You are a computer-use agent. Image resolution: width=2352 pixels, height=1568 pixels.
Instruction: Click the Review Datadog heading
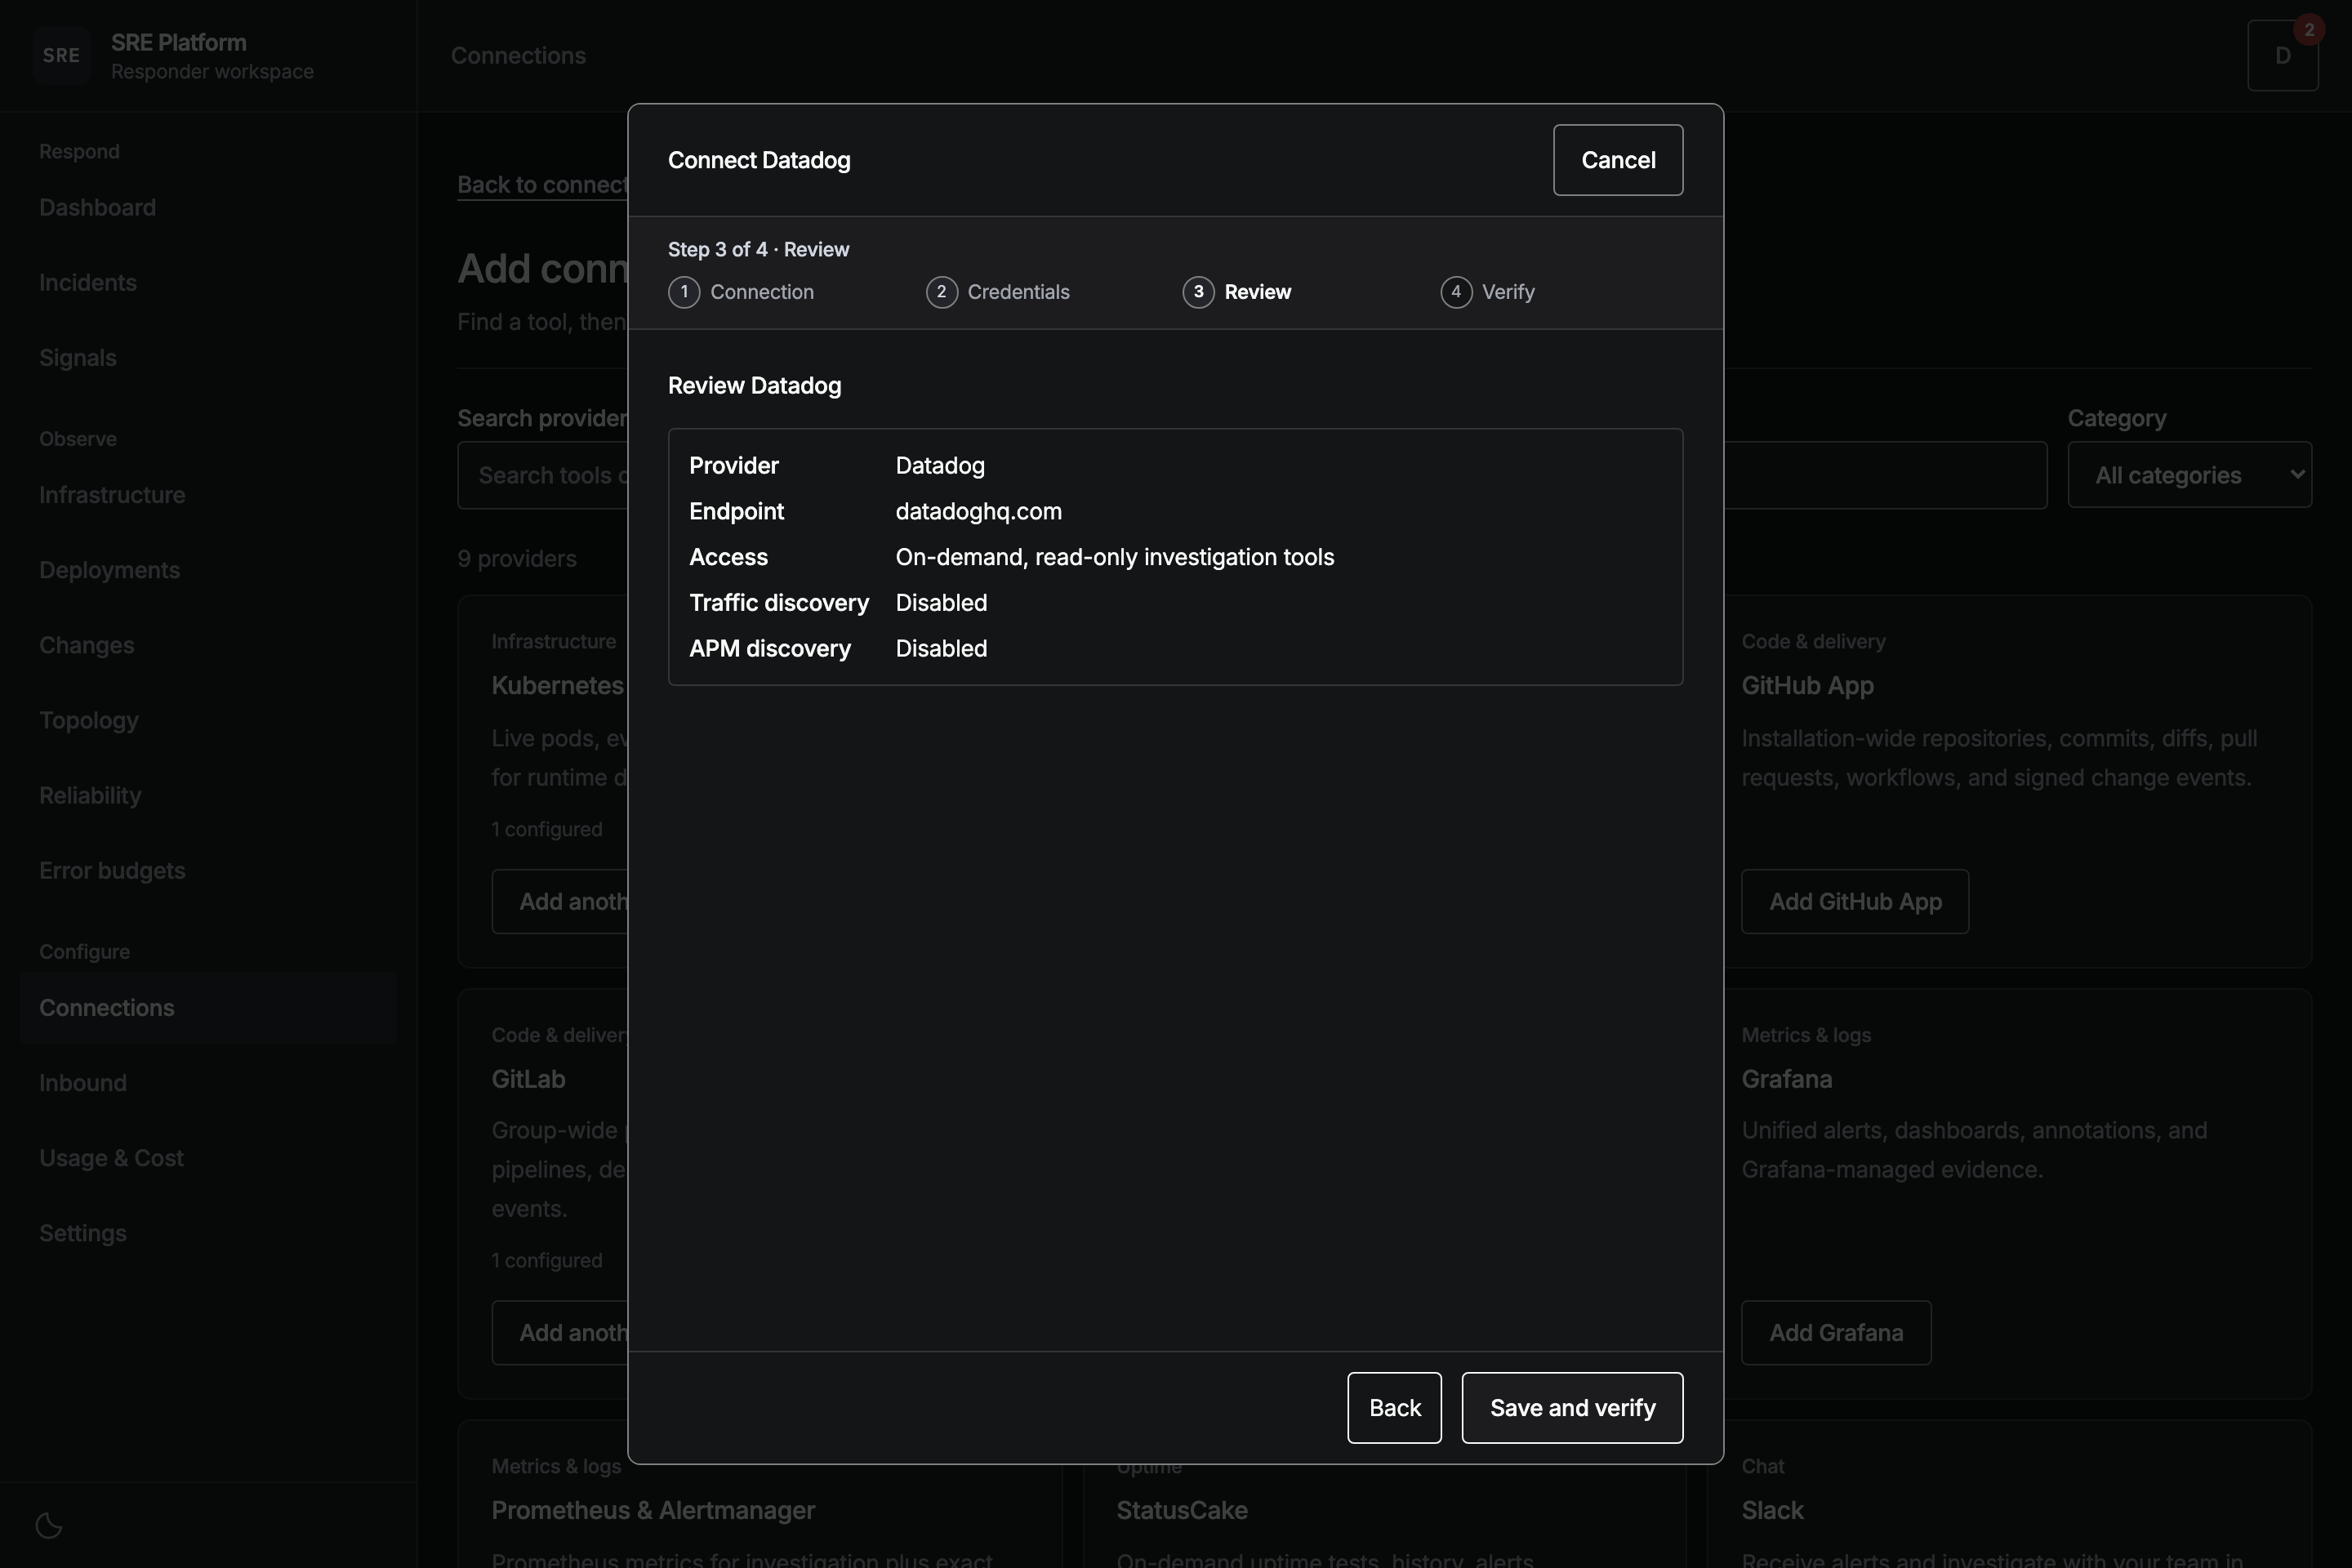754,386
